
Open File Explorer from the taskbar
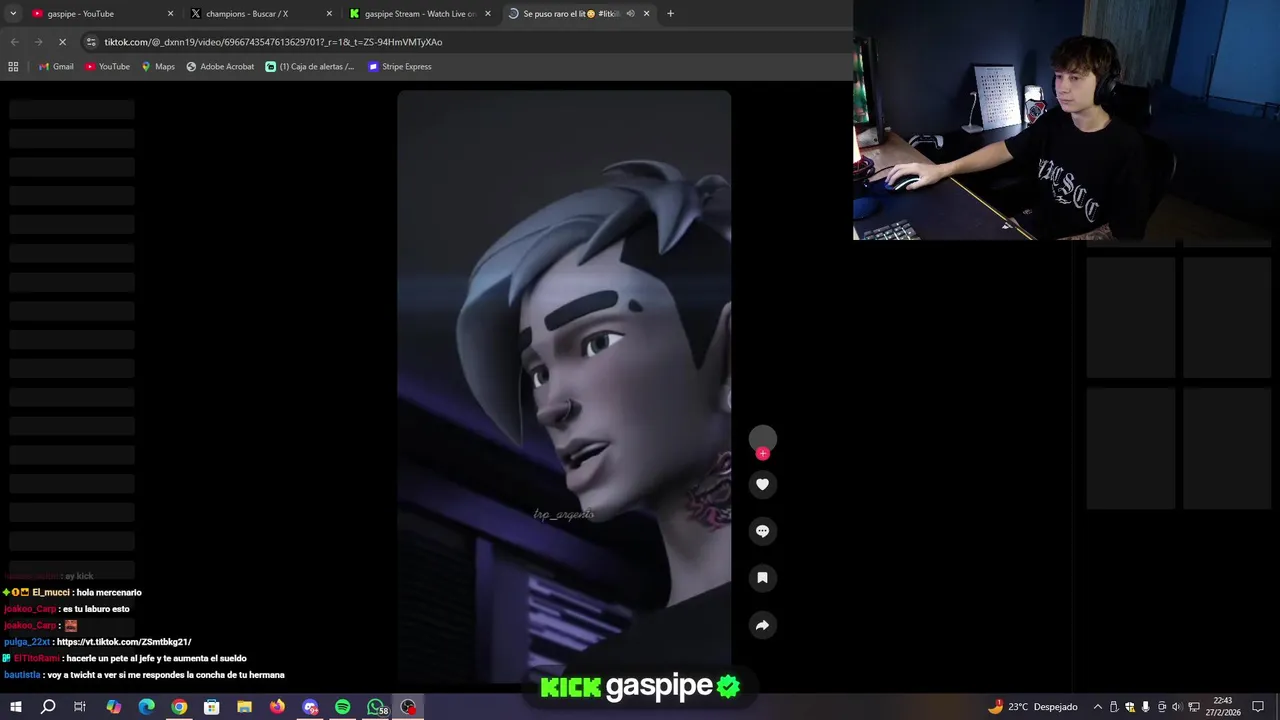click(244, 707)
